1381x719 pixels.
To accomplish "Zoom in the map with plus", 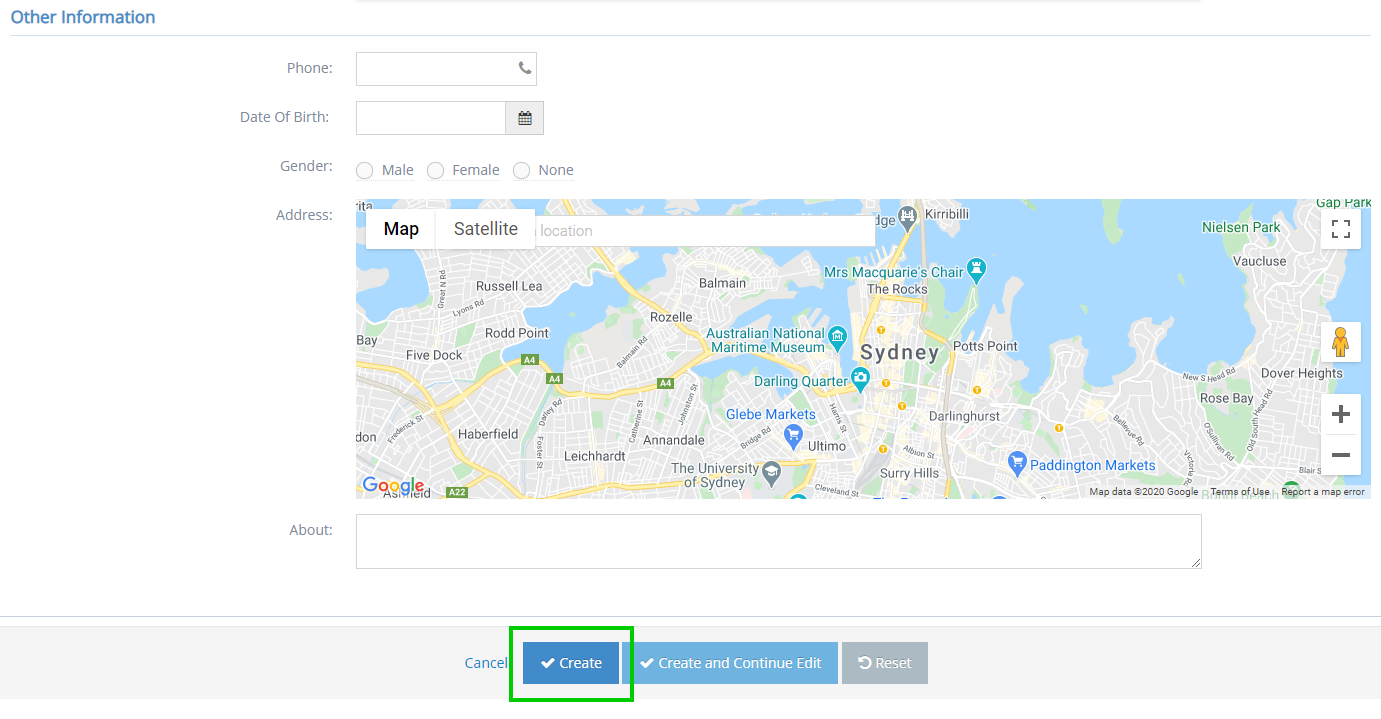I will coord(1340,414).
